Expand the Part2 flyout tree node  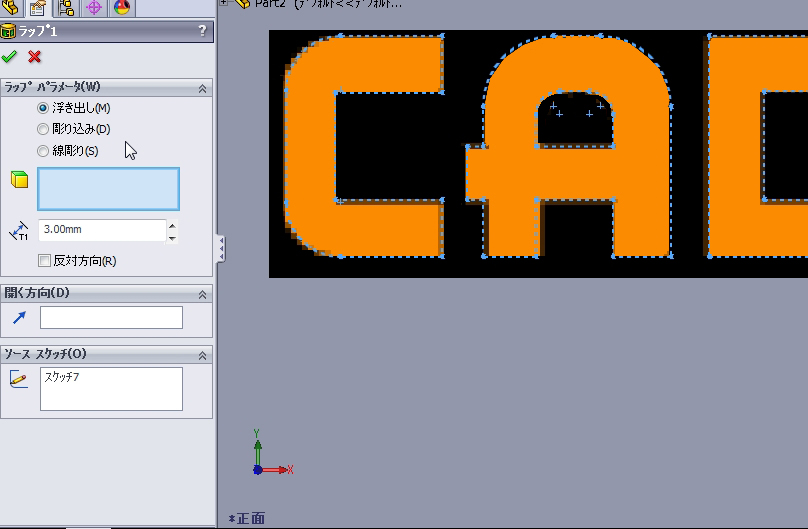pyautogui.click(x=224, y=3)
